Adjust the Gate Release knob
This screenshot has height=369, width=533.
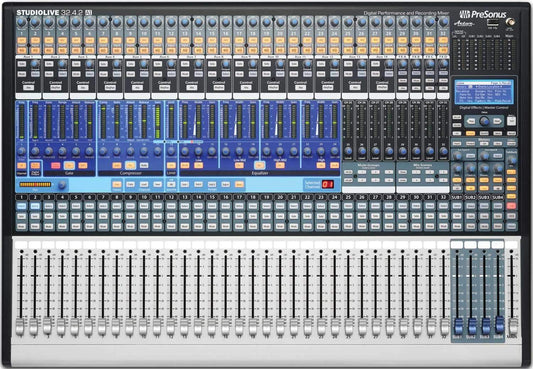point(89,152)
